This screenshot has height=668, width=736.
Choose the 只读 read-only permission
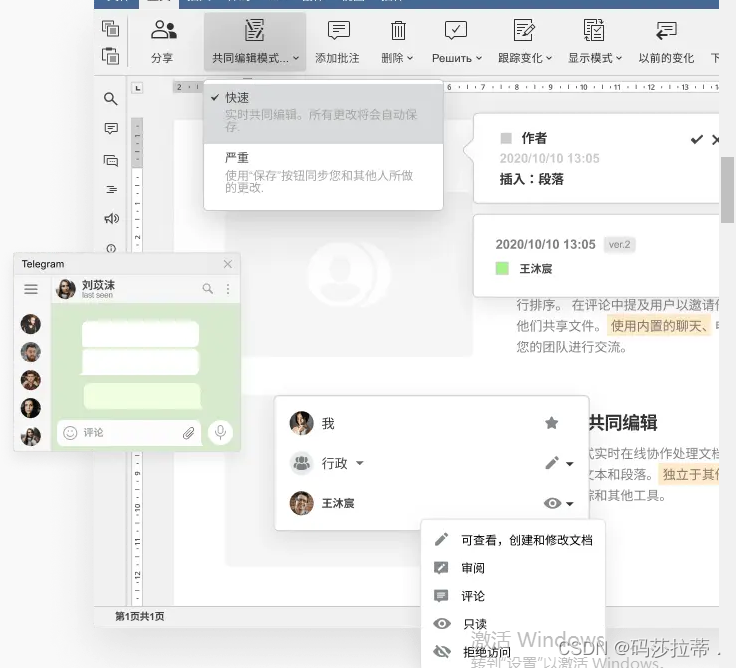(513, 624)
